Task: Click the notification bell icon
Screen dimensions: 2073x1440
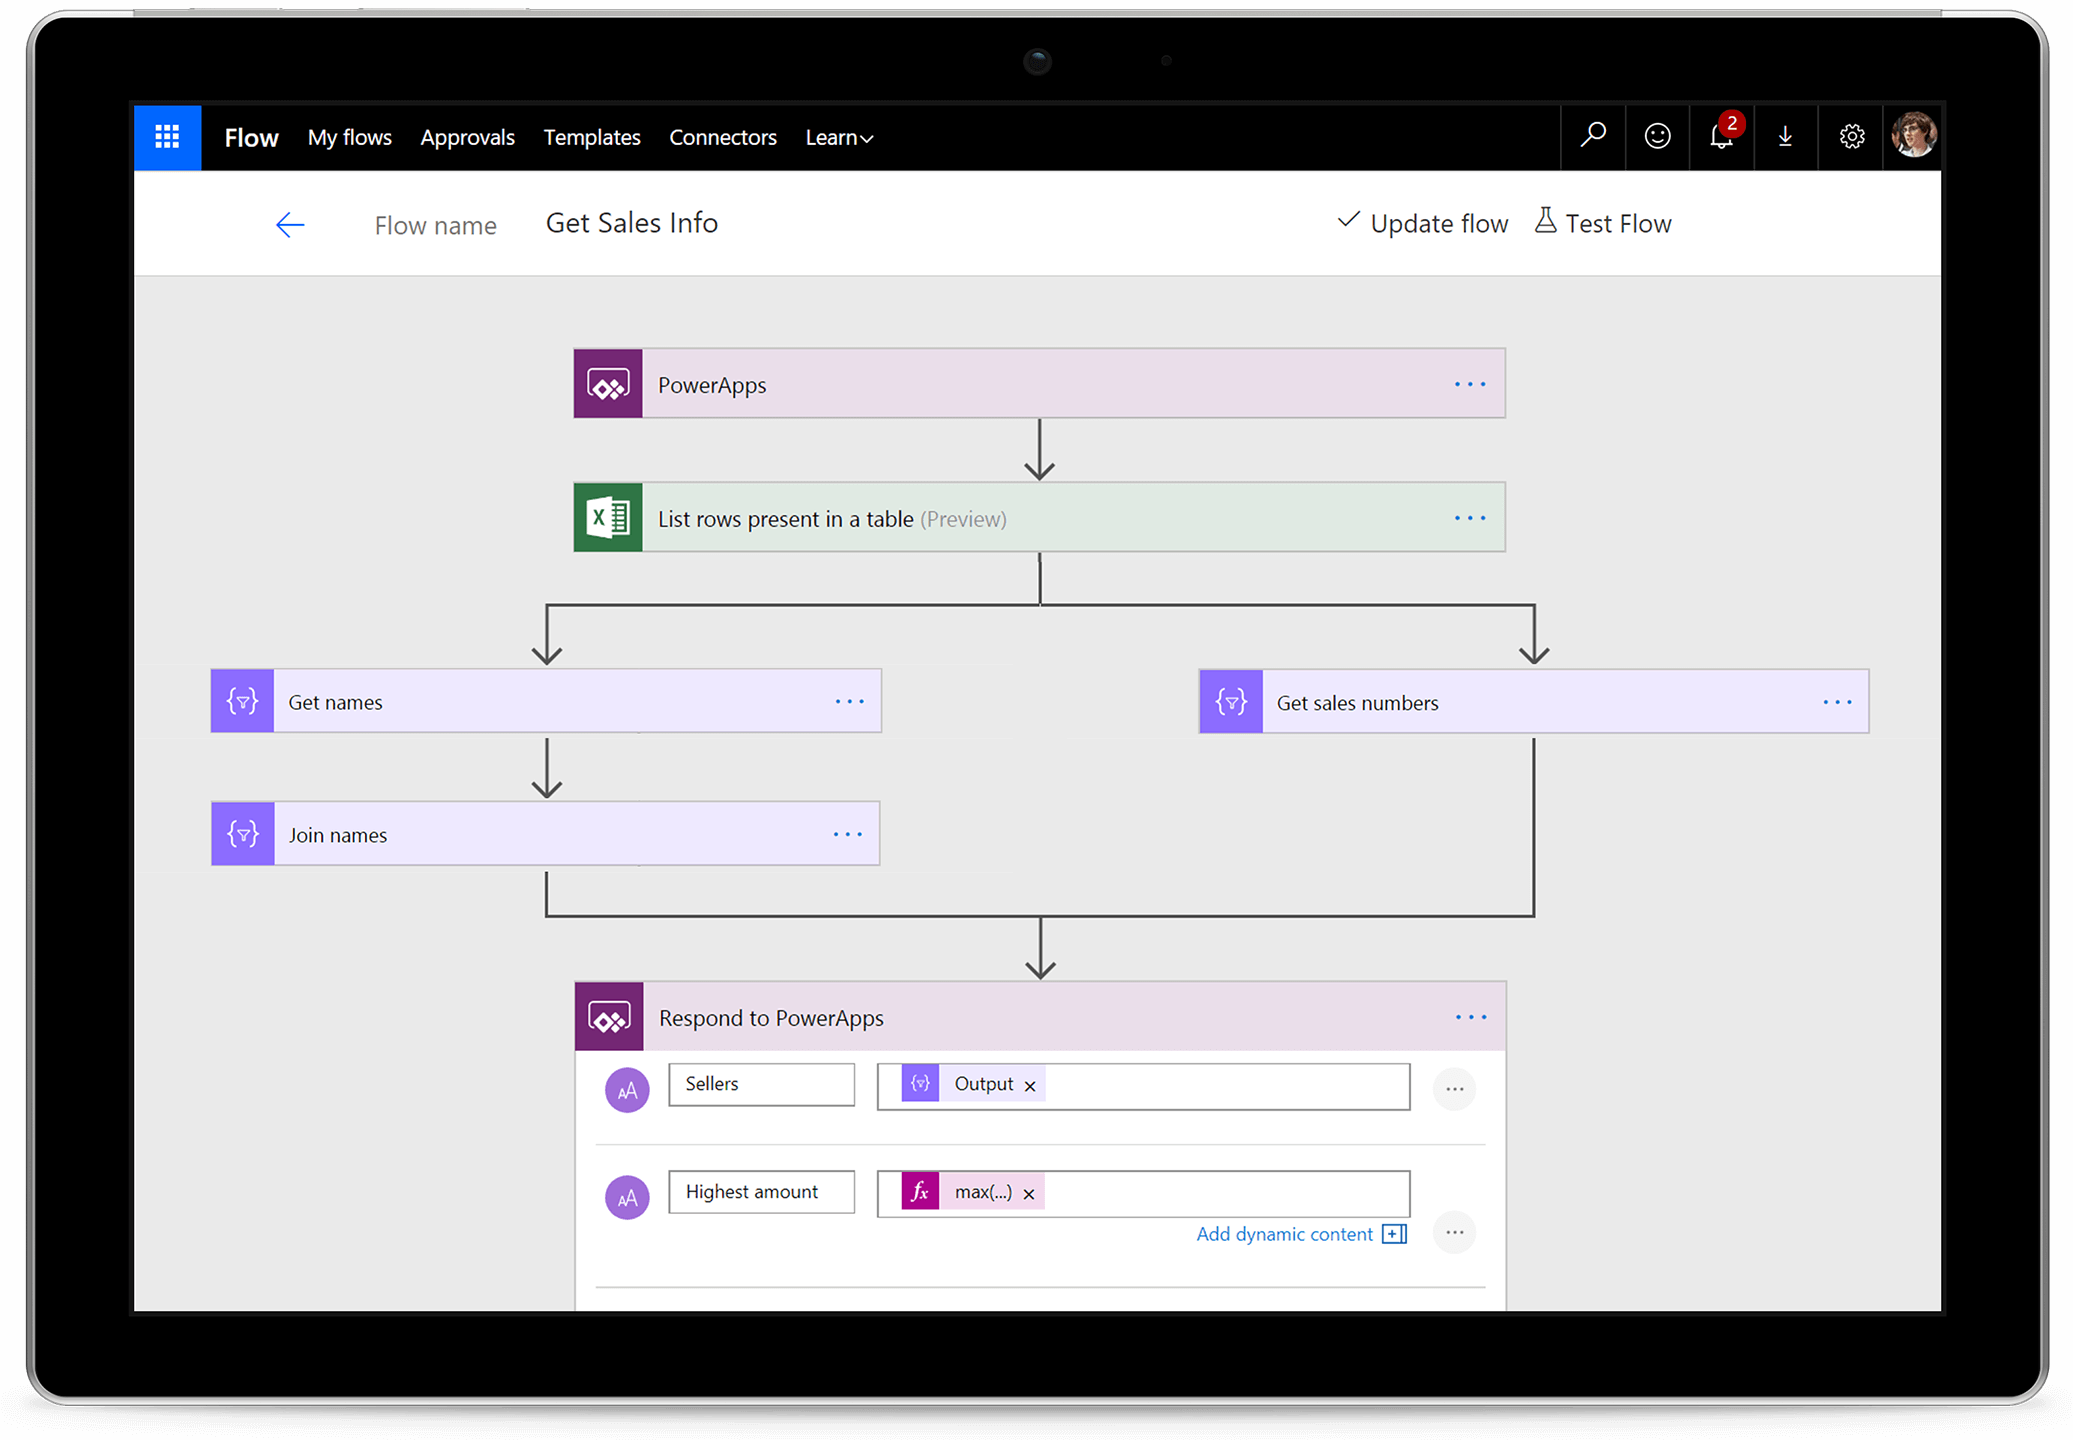Action: [x=1722, y=137]
